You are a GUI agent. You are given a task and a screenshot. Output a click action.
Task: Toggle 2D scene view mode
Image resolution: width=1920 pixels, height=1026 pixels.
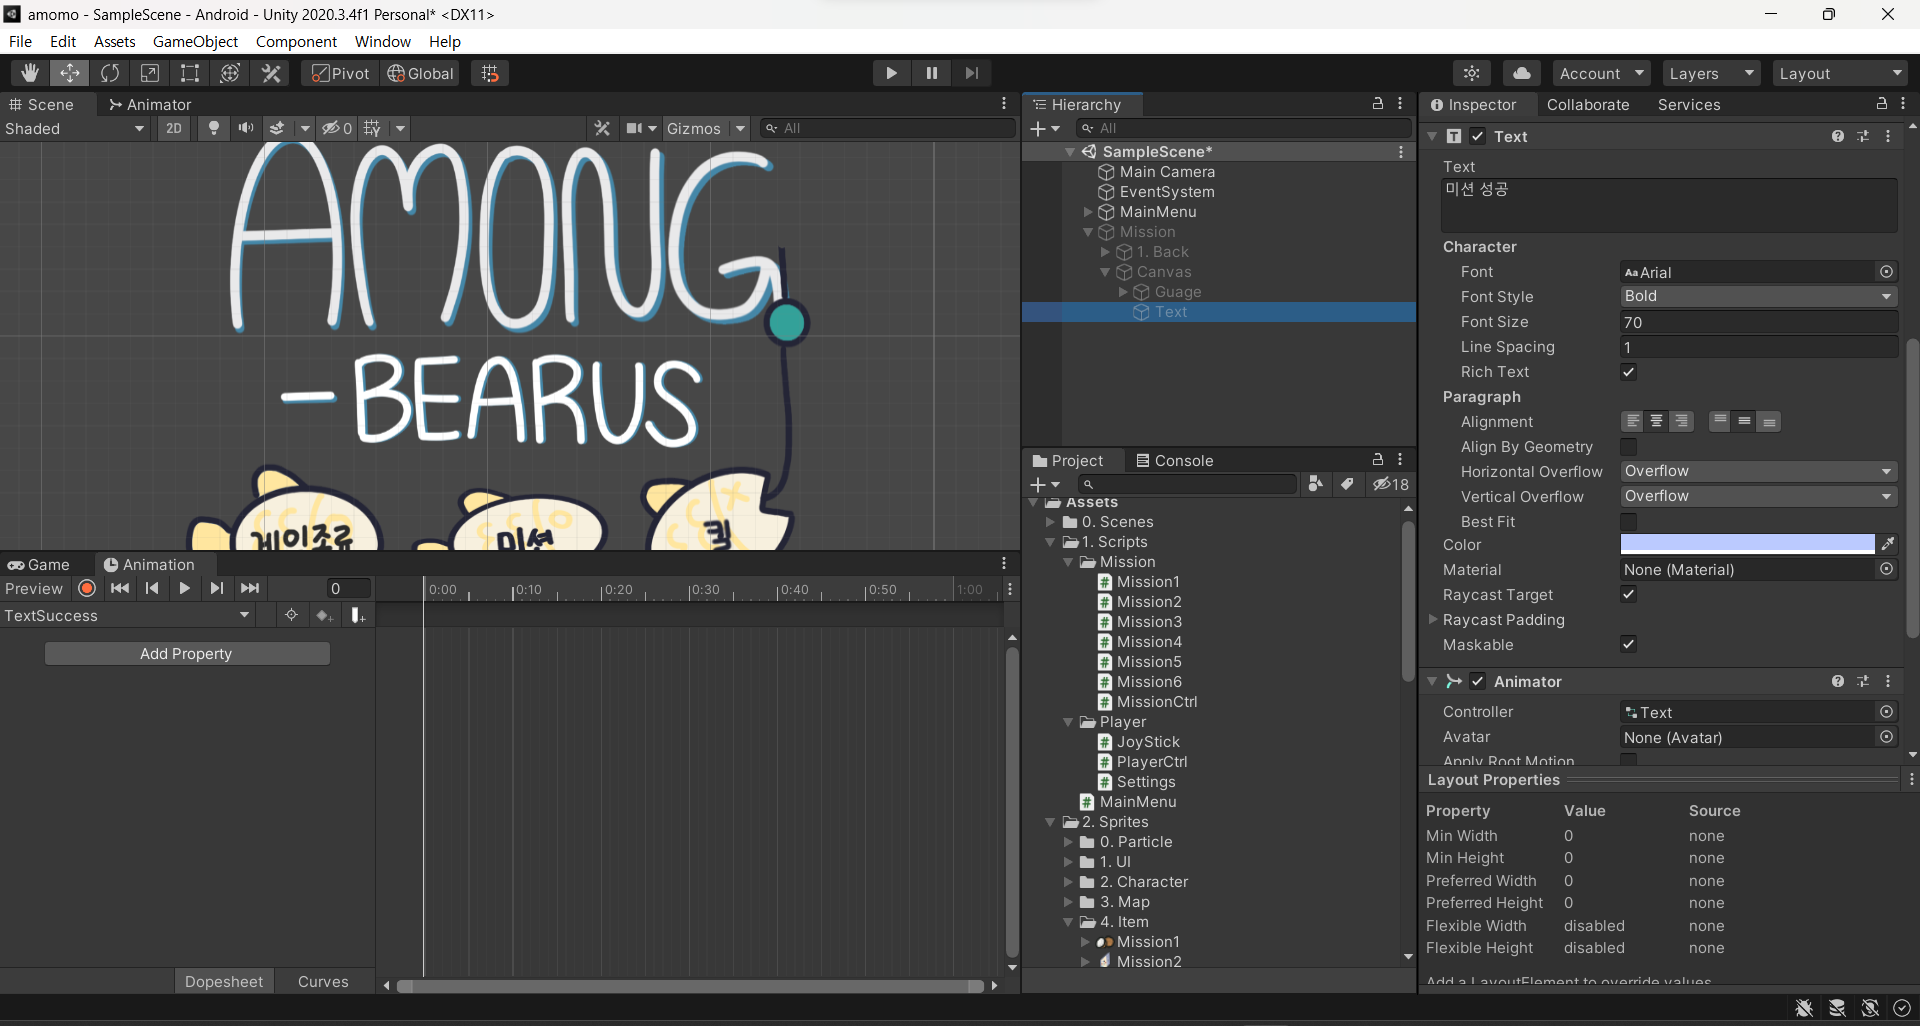(x=174, y=128)
